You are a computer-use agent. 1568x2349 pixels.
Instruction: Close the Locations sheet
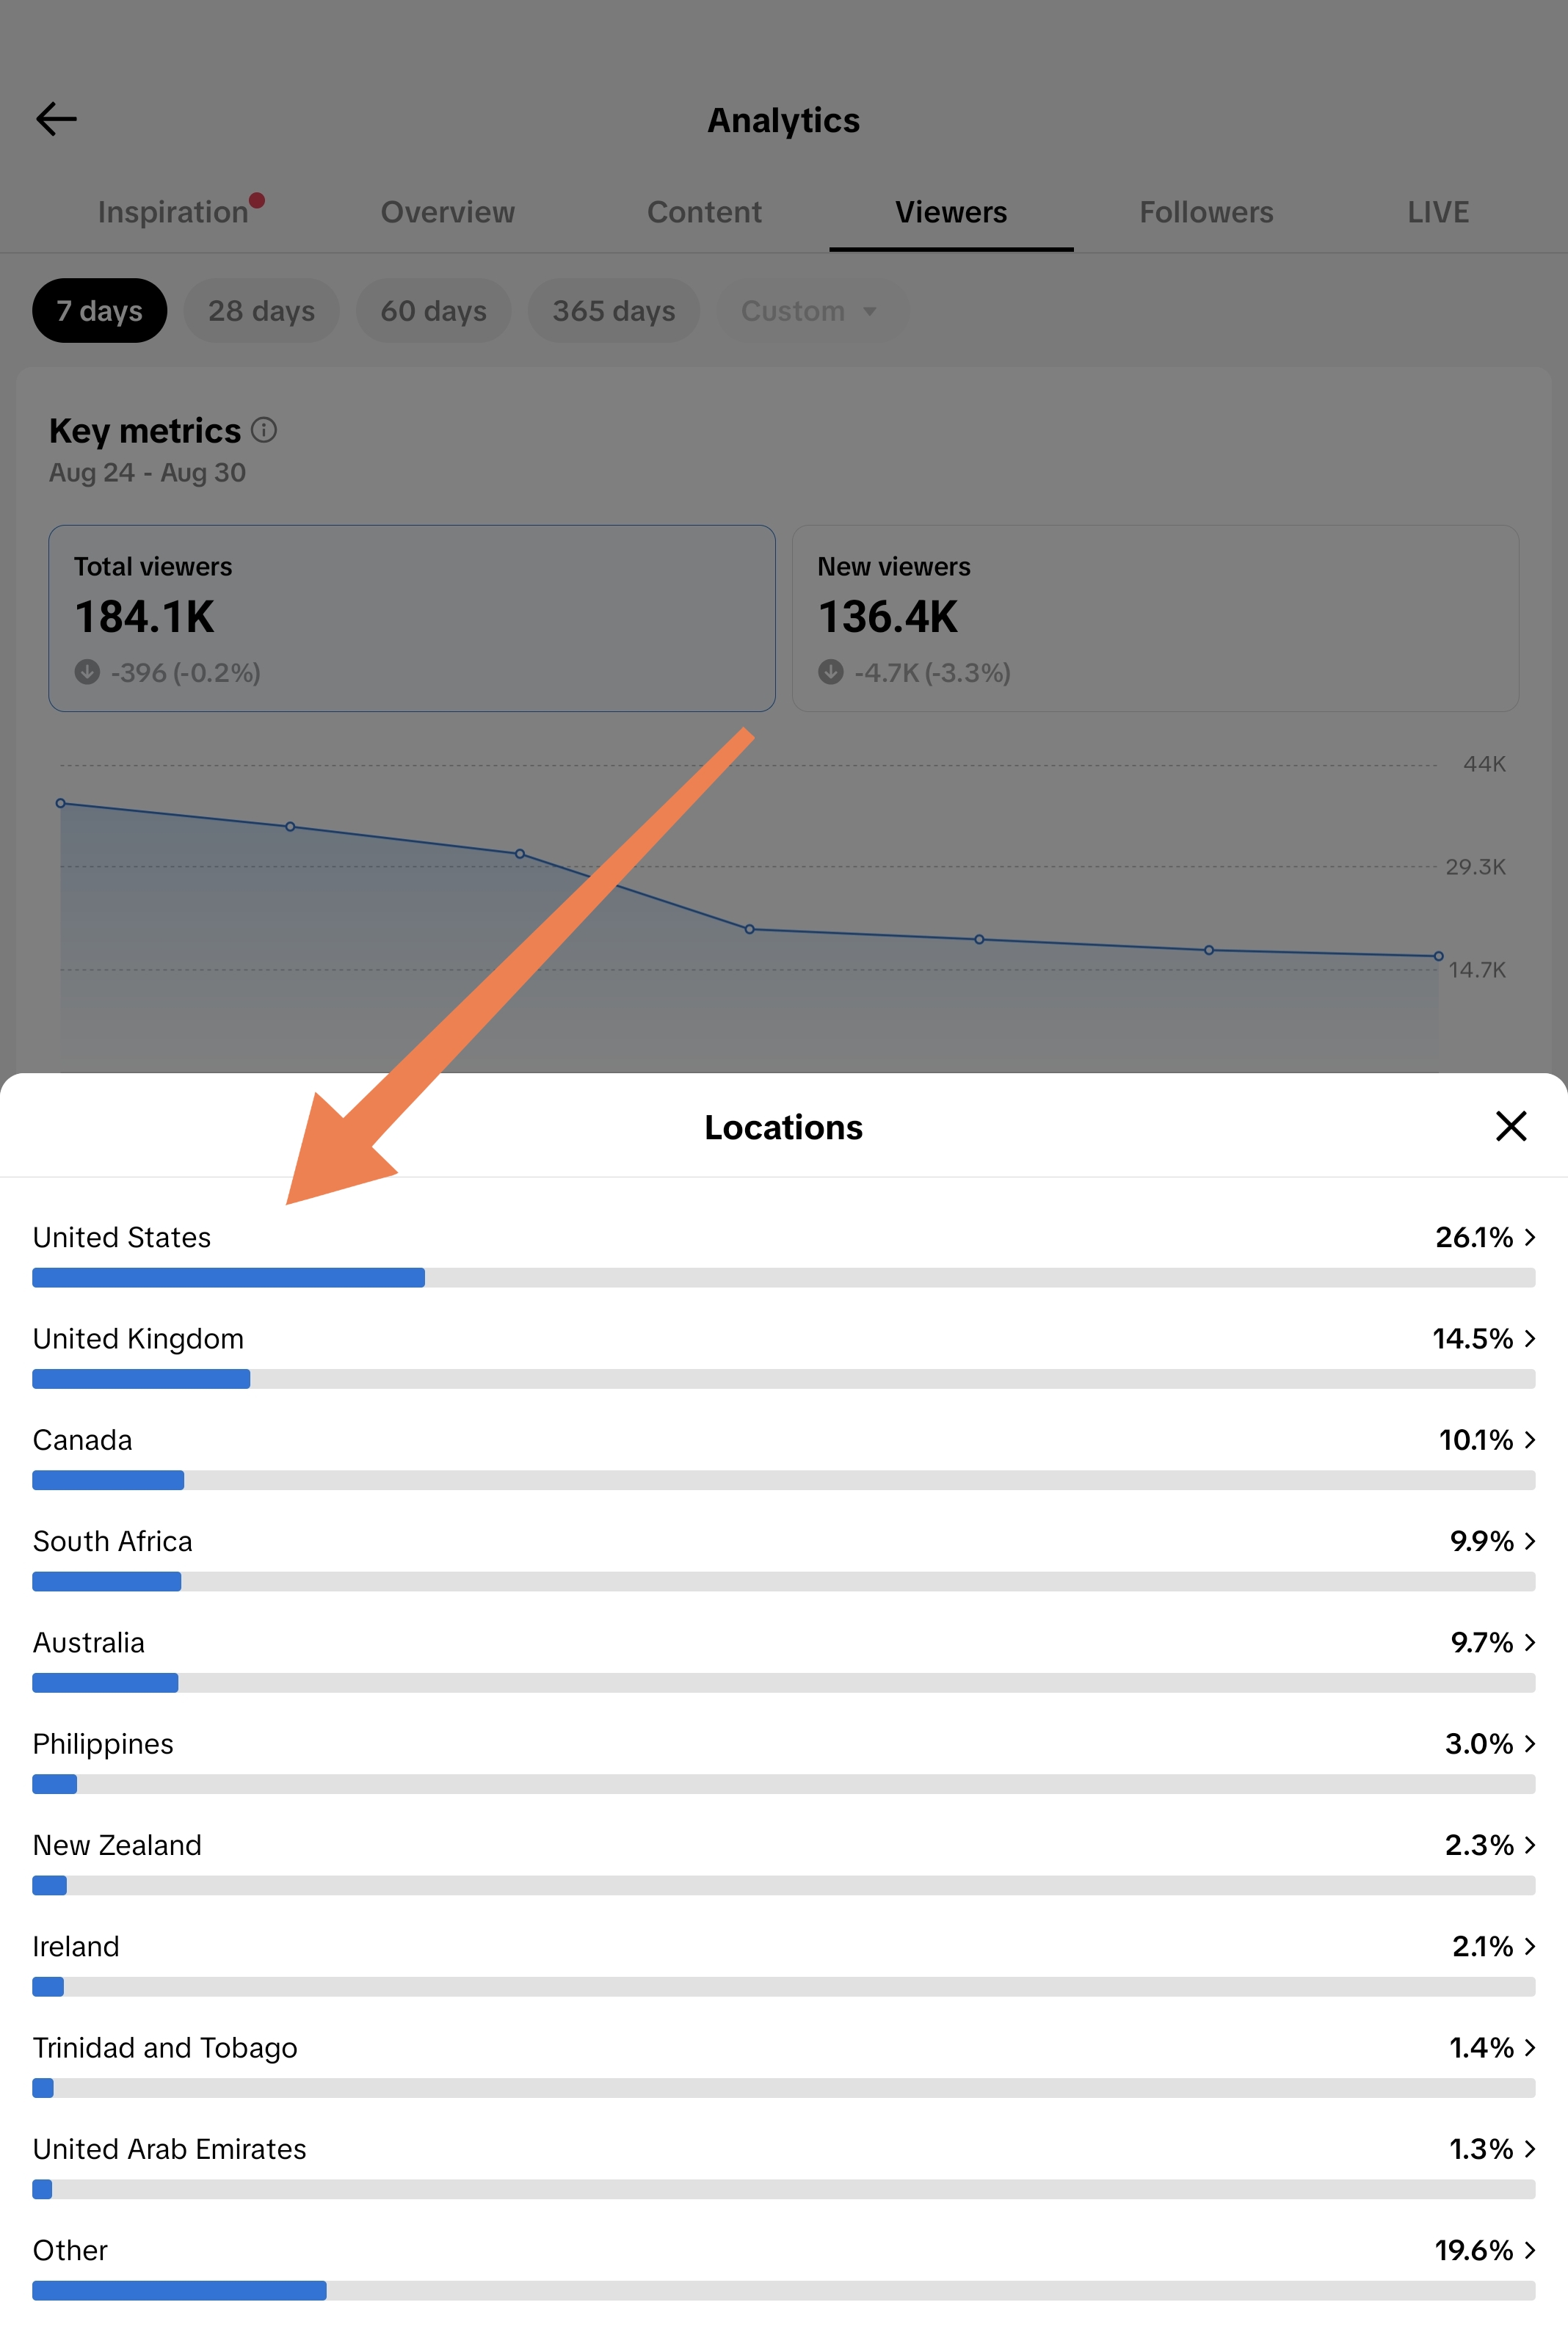point(1510,1126)
